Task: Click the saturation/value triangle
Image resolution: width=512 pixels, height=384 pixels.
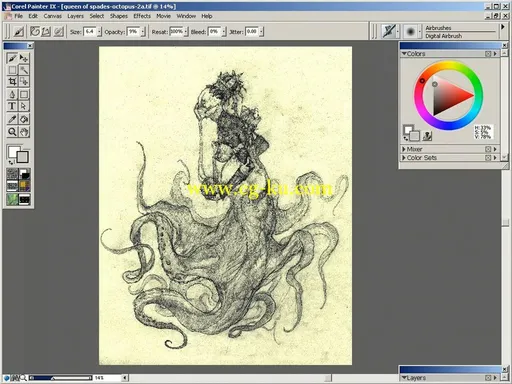Action: (448, 95)
